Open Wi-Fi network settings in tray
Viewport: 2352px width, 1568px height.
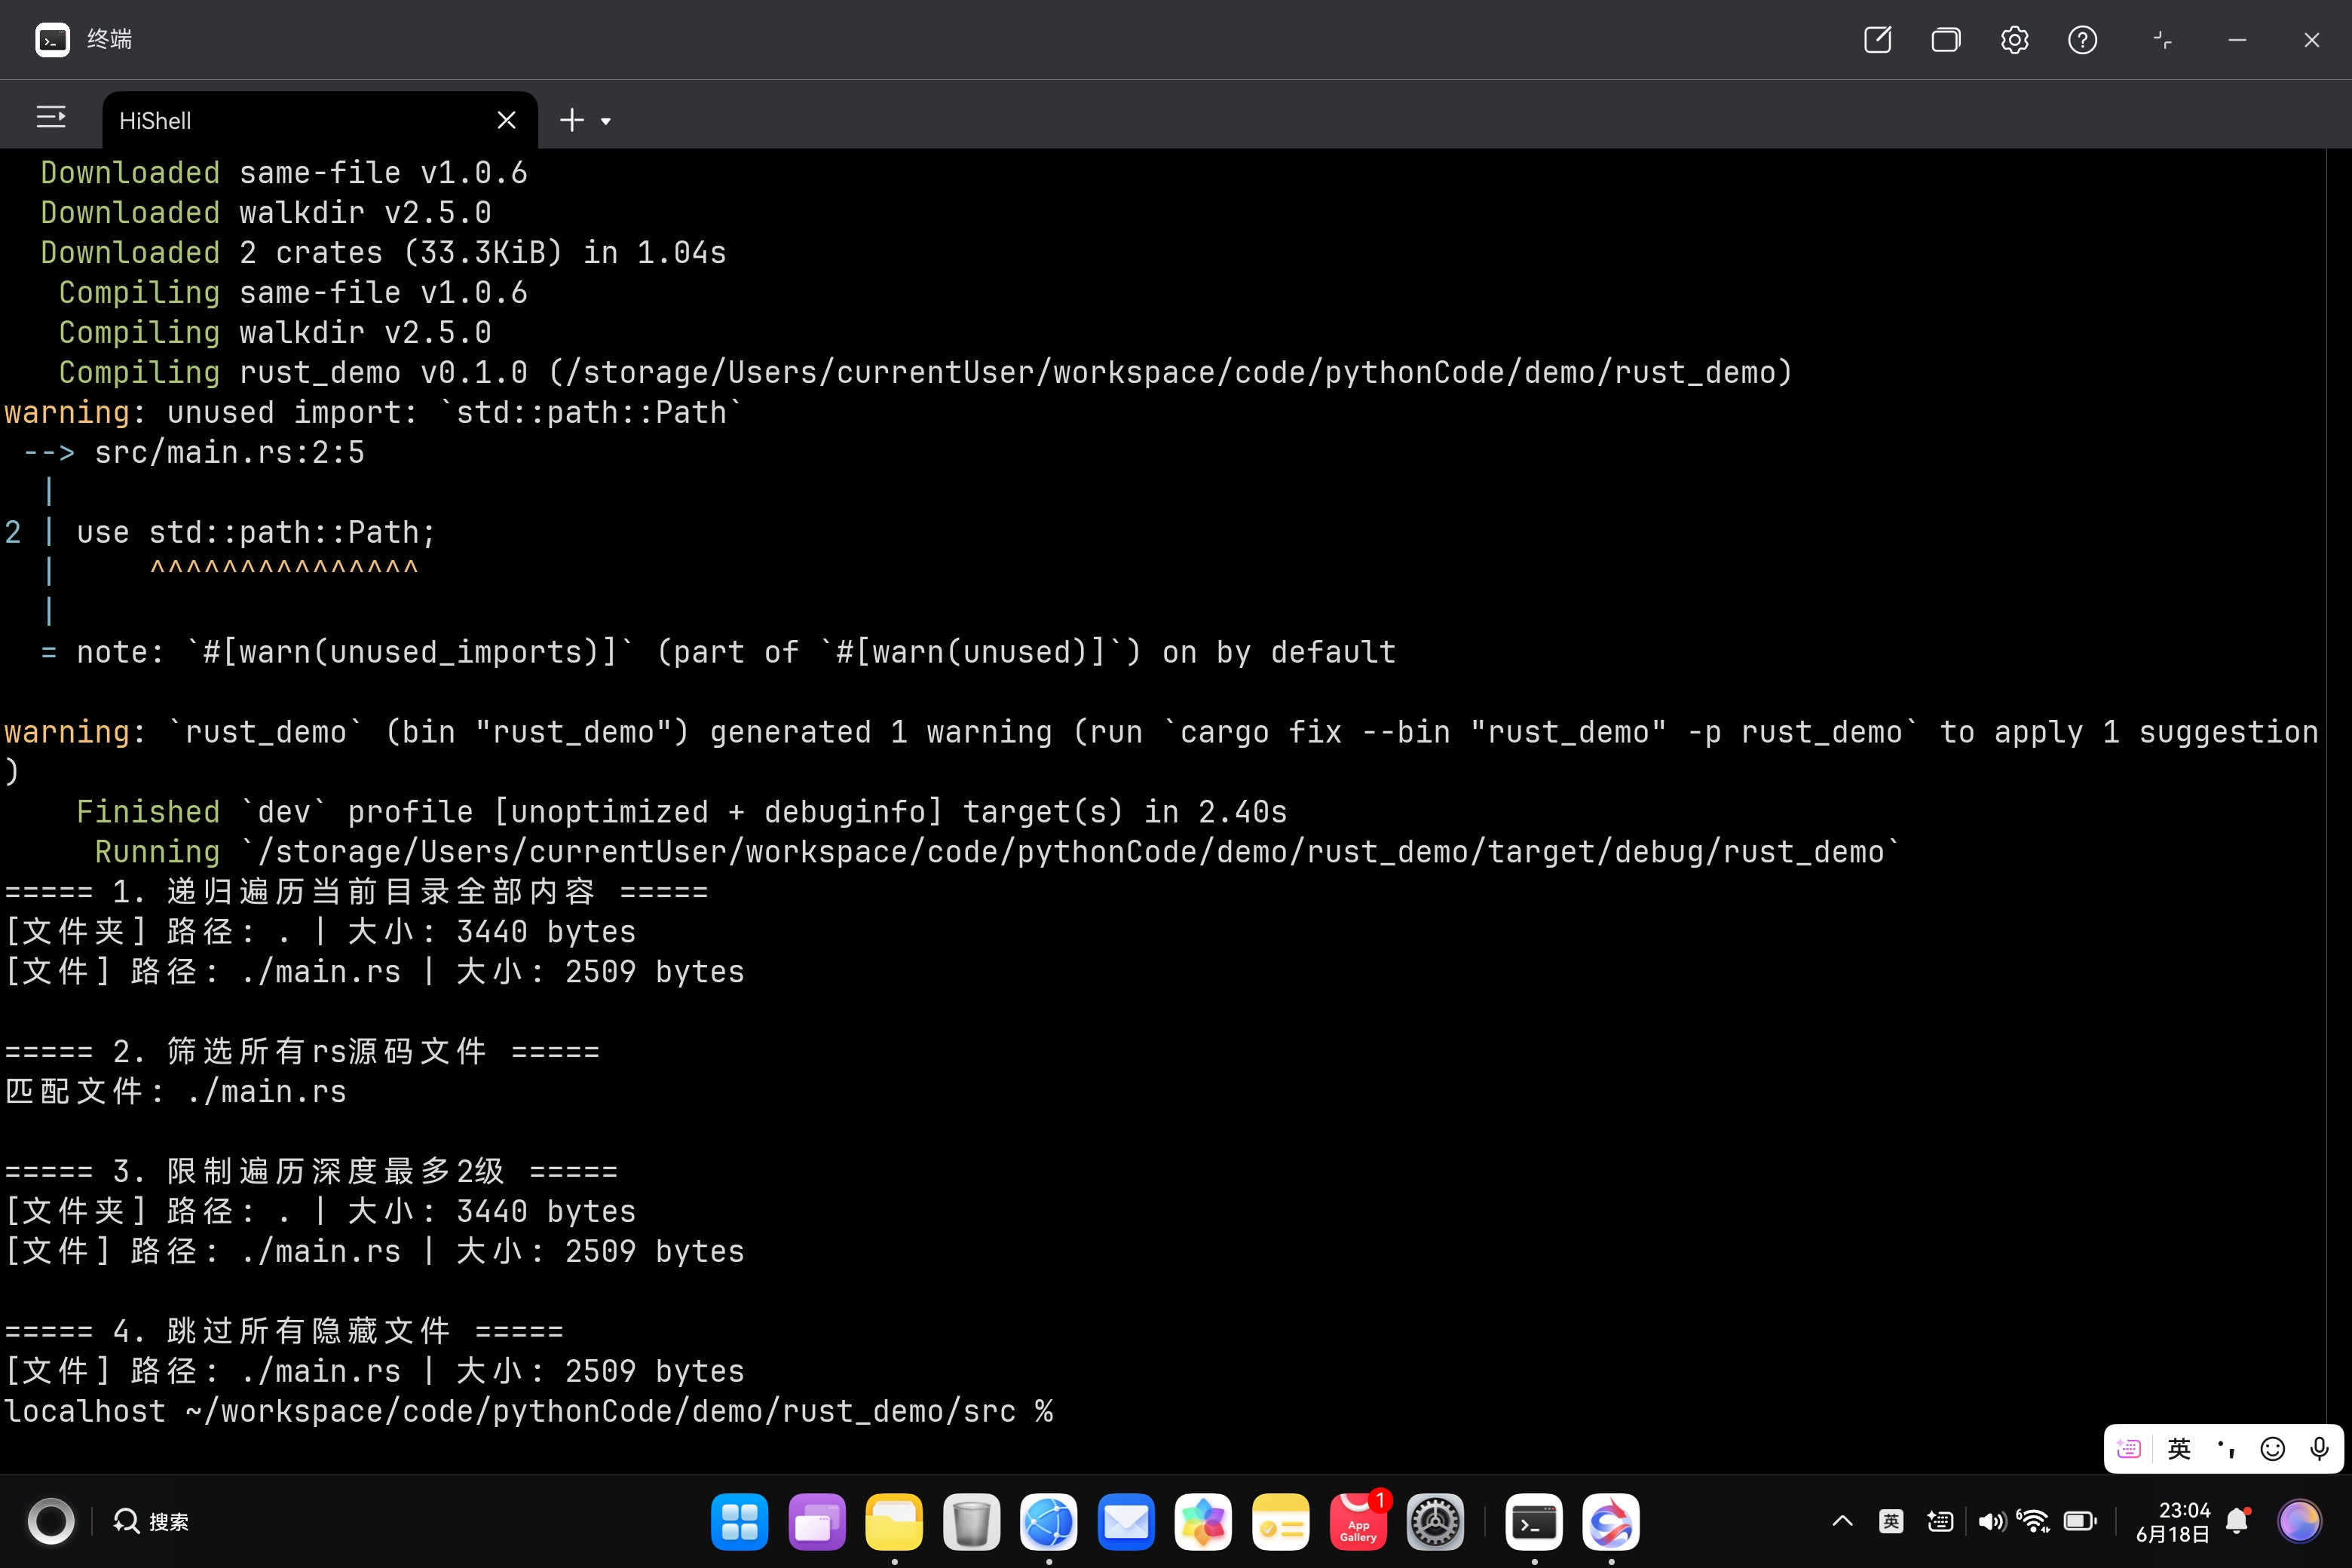pyautogui.click(x=2033, y=1522)
